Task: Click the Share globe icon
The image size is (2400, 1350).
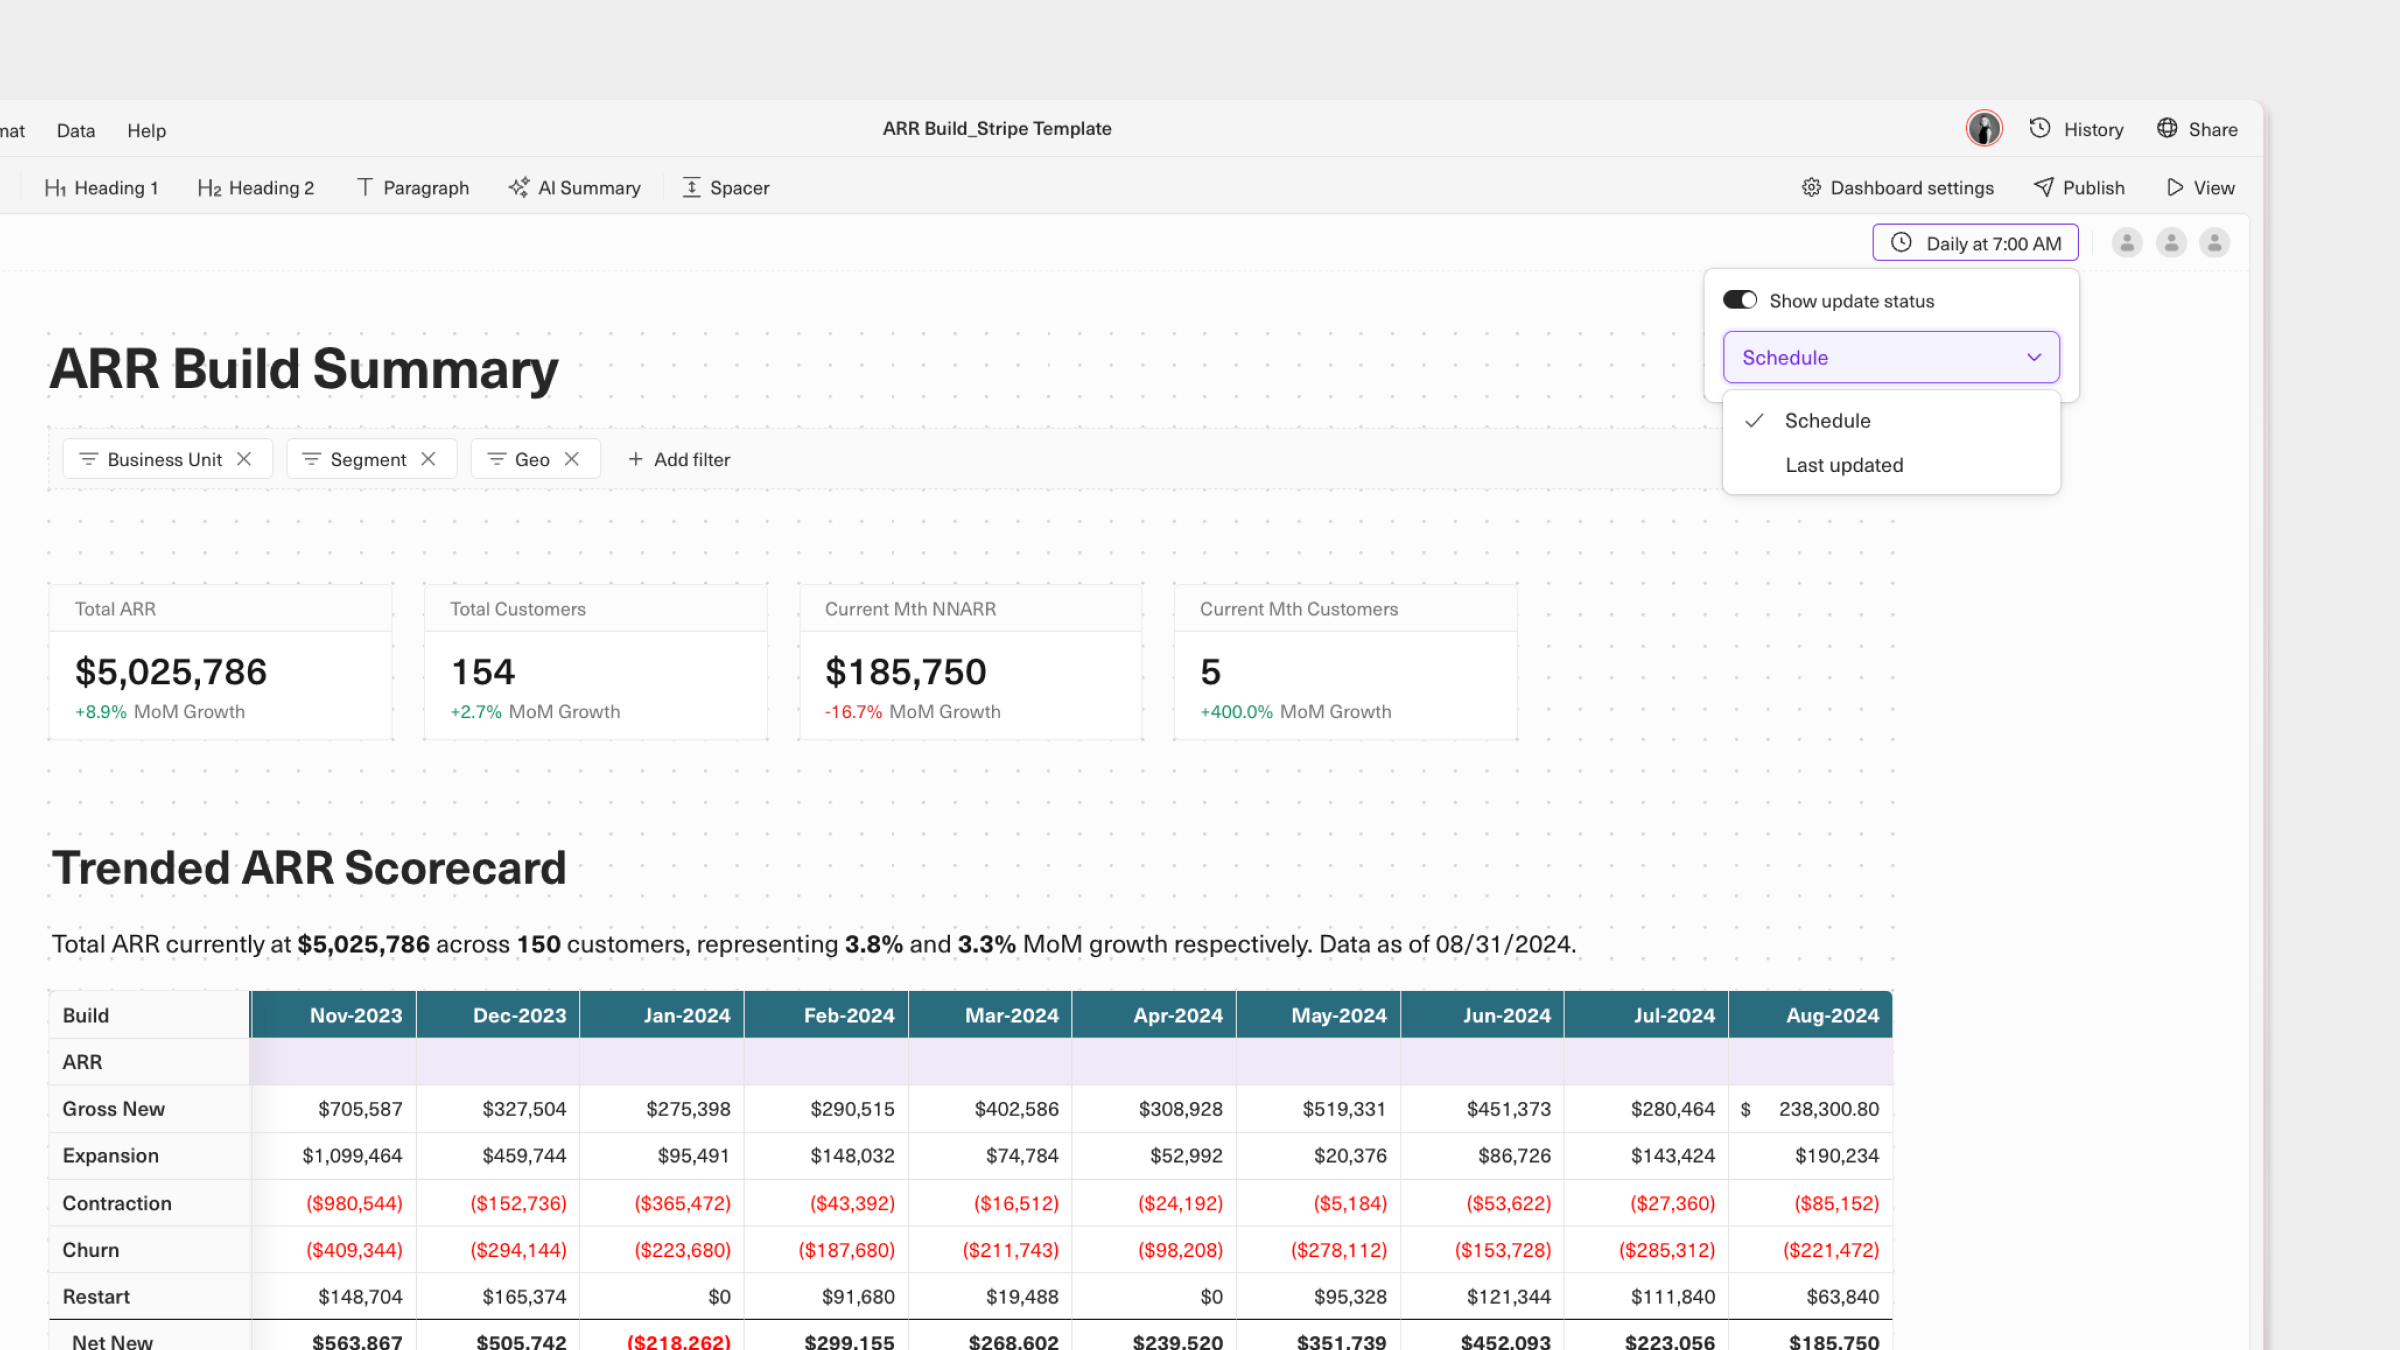Action: (2167, 129)
